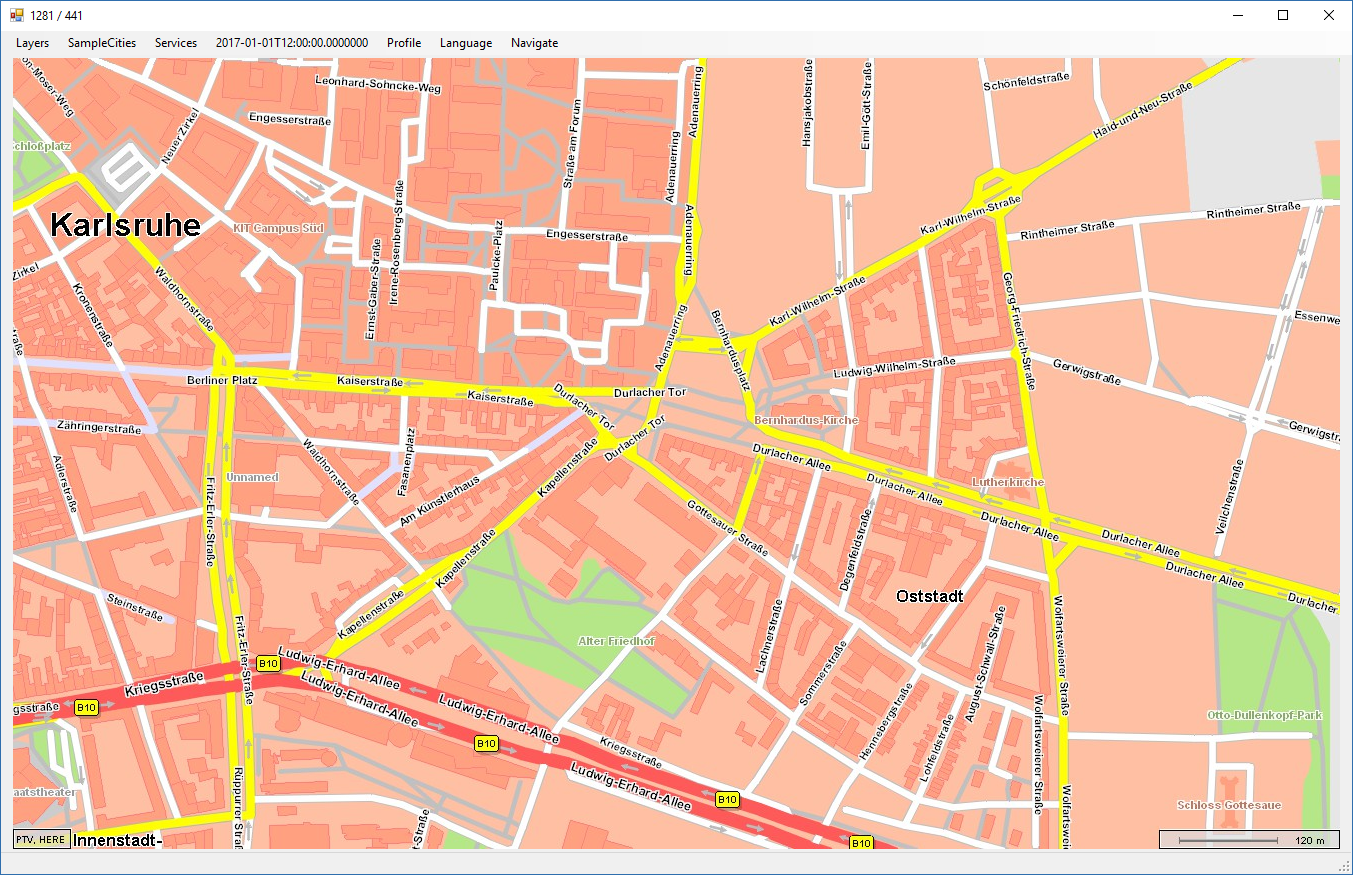Maximize the application window
1353x875 pixels.
pos(1283,15)
